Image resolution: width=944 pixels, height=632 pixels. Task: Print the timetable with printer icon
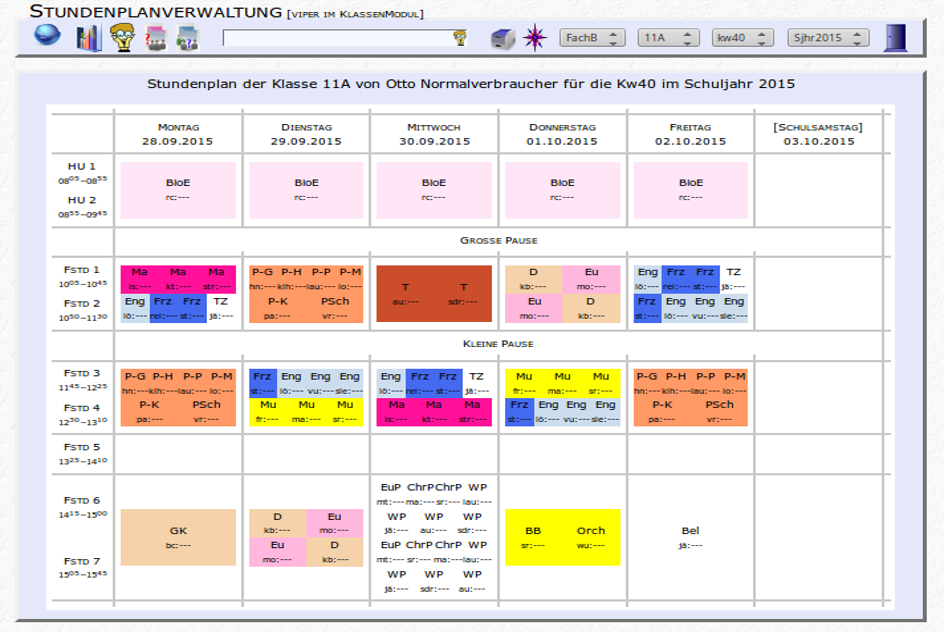click(503, 38)
